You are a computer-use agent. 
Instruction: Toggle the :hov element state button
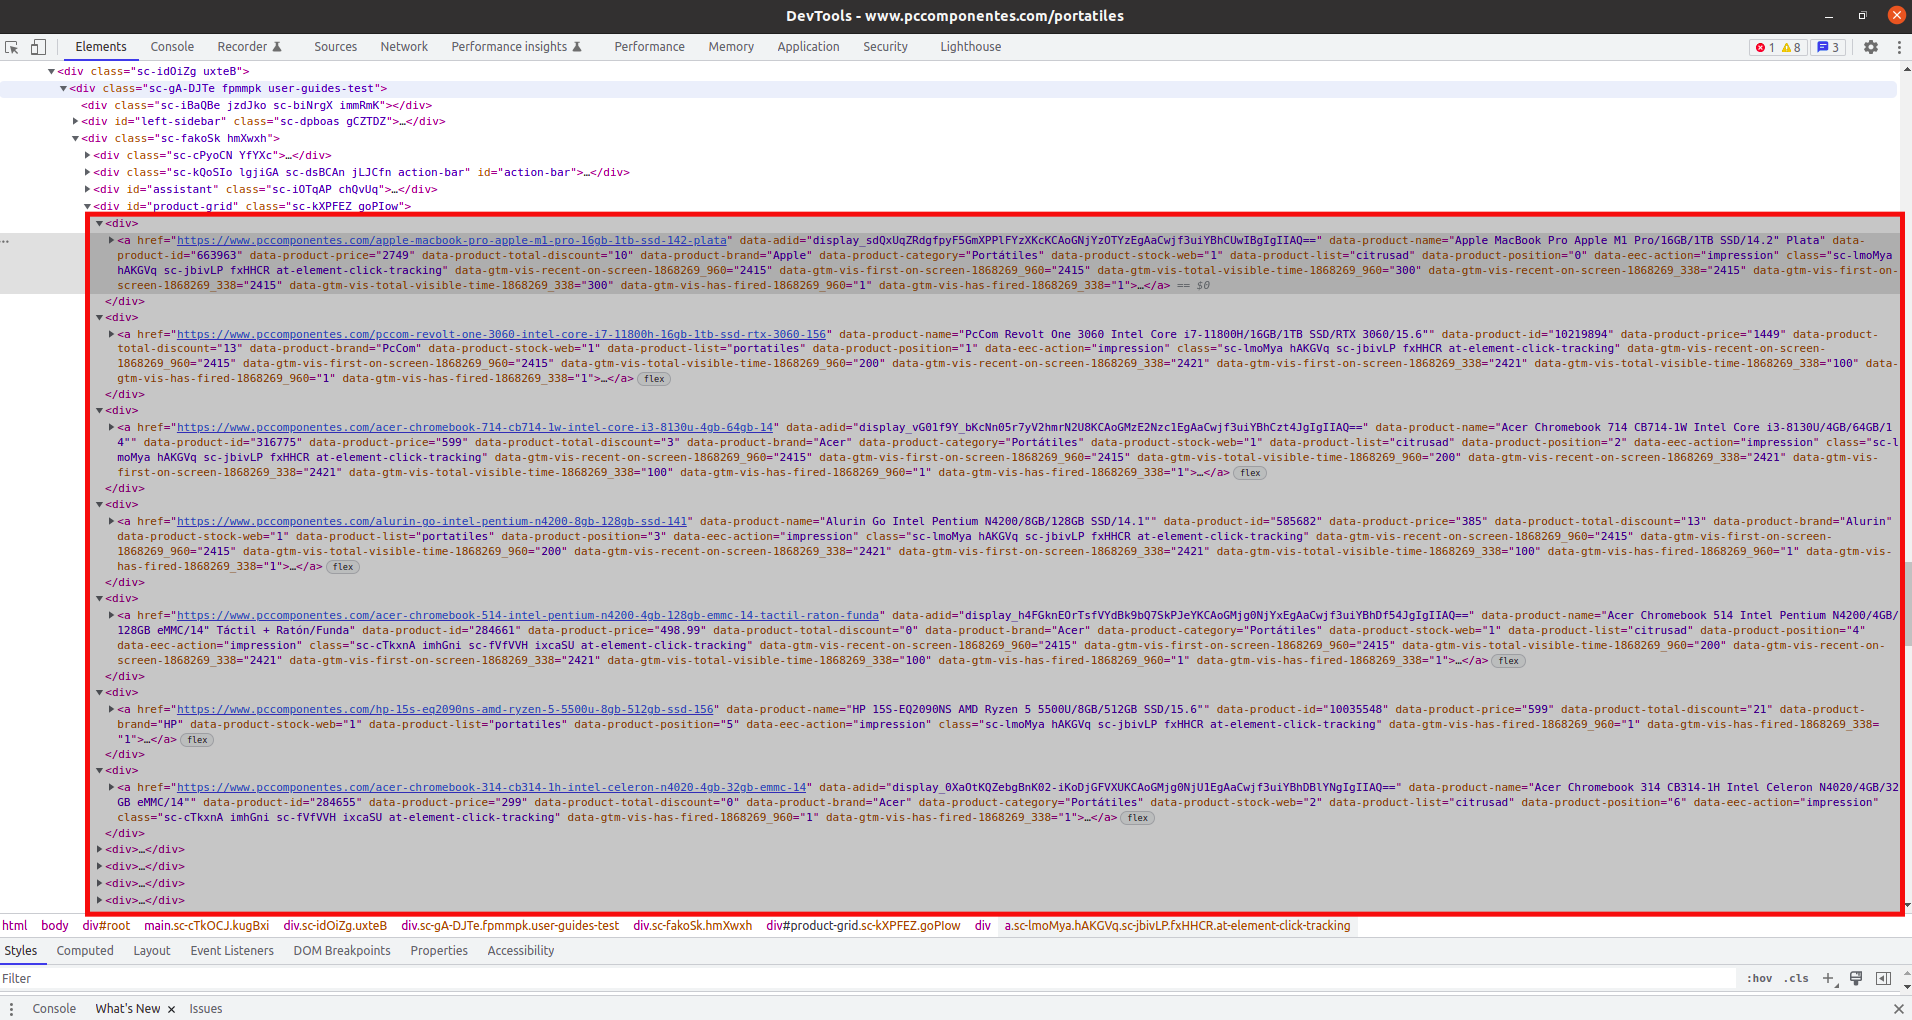[x=1759, y=978]
